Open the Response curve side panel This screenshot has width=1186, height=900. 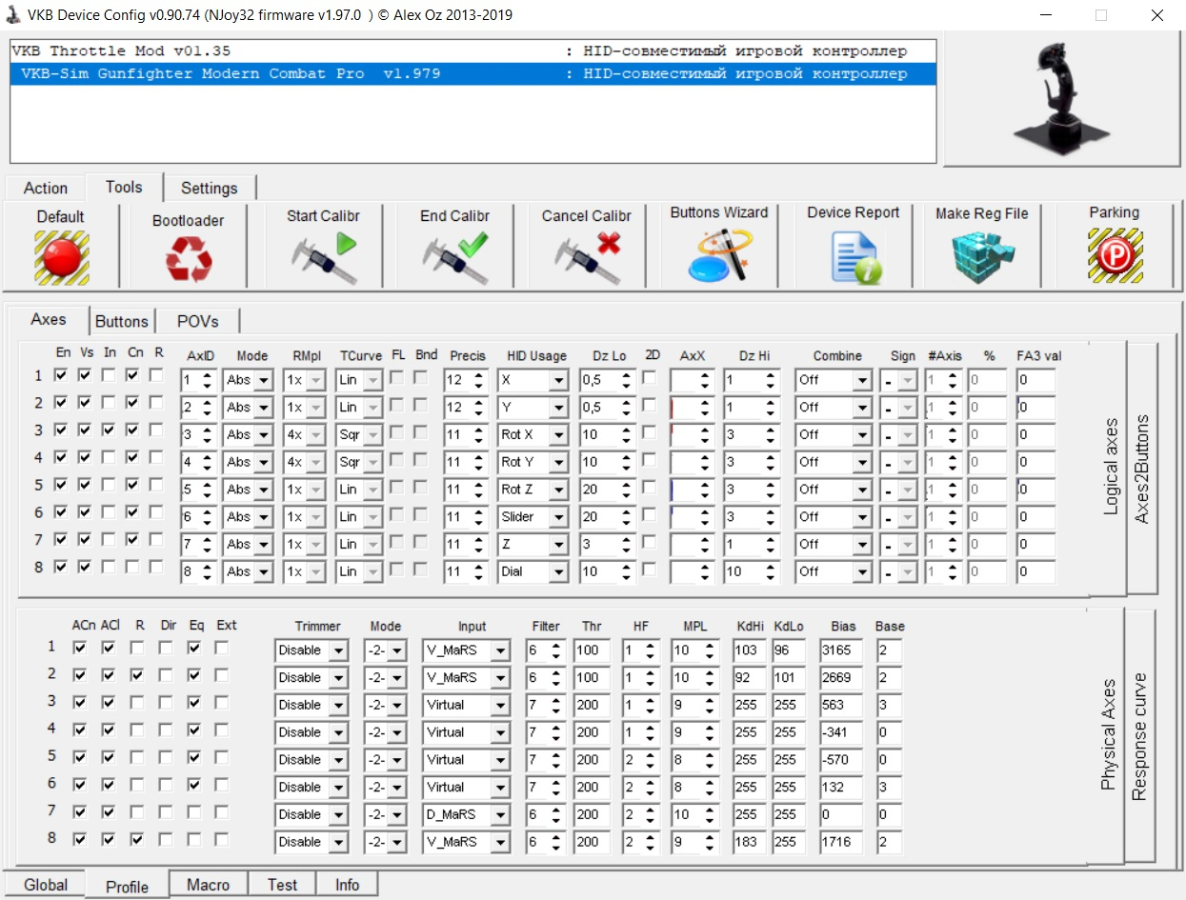[1139, 737]
